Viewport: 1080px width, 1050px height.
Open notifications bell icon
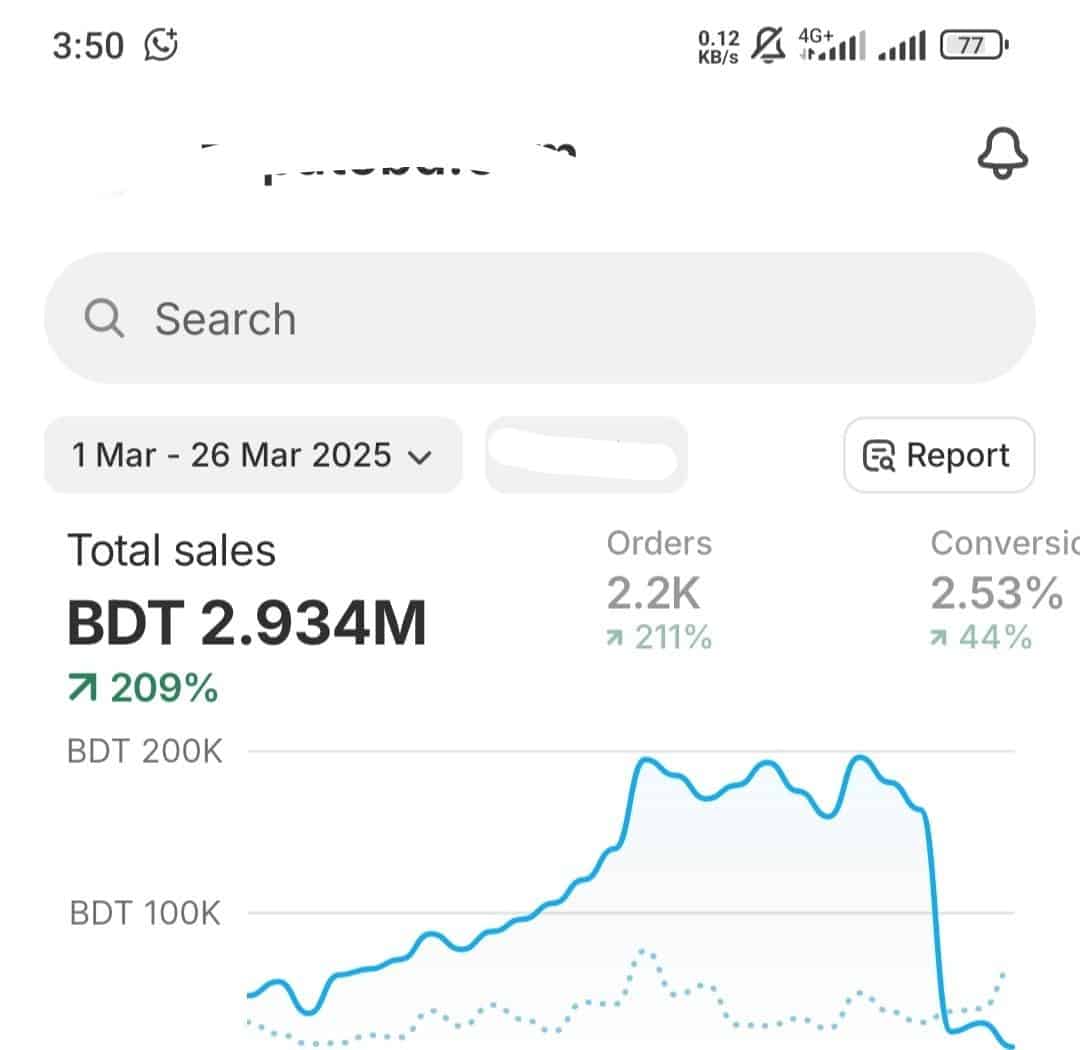[x=1003, y=153]
